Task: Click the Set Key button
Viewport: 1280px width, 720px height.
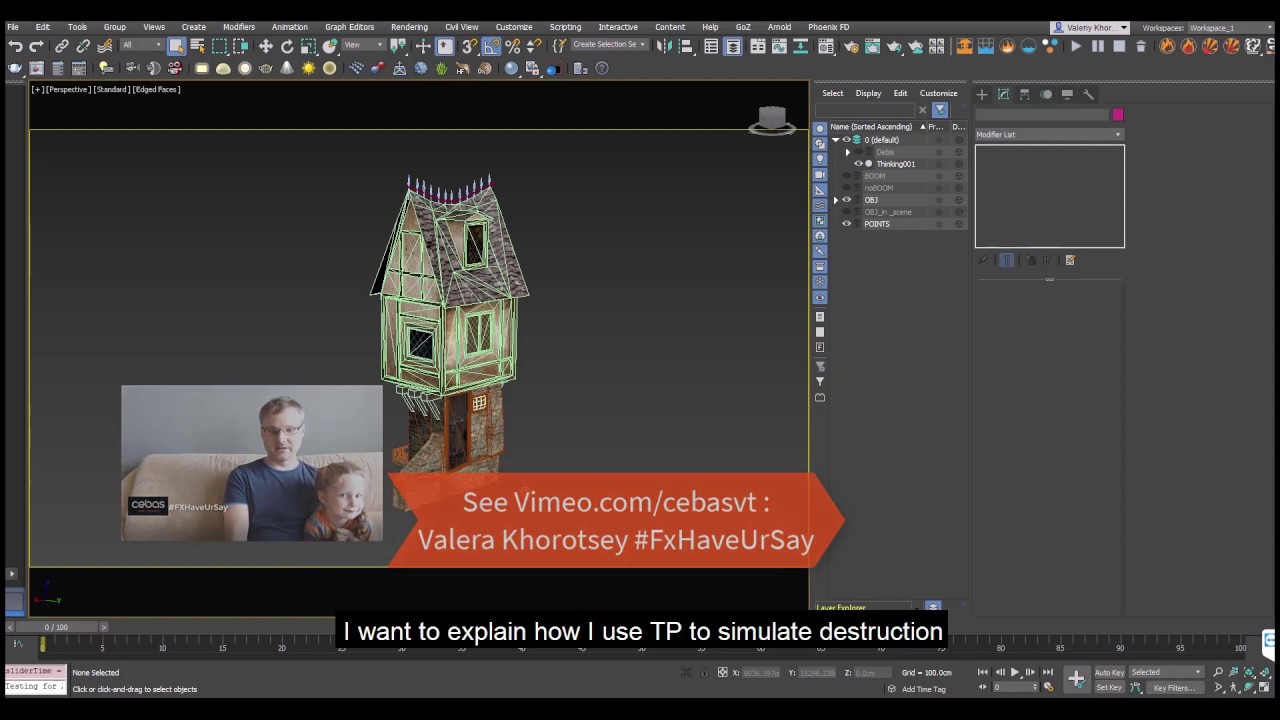Action: 1109,687
